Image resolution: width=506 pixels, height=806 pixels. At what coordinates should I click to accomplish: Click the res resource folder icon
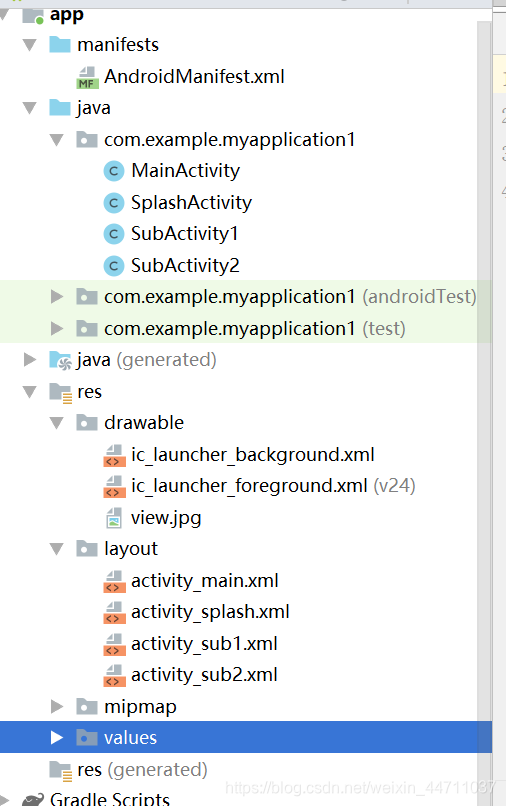coord(60,393)
